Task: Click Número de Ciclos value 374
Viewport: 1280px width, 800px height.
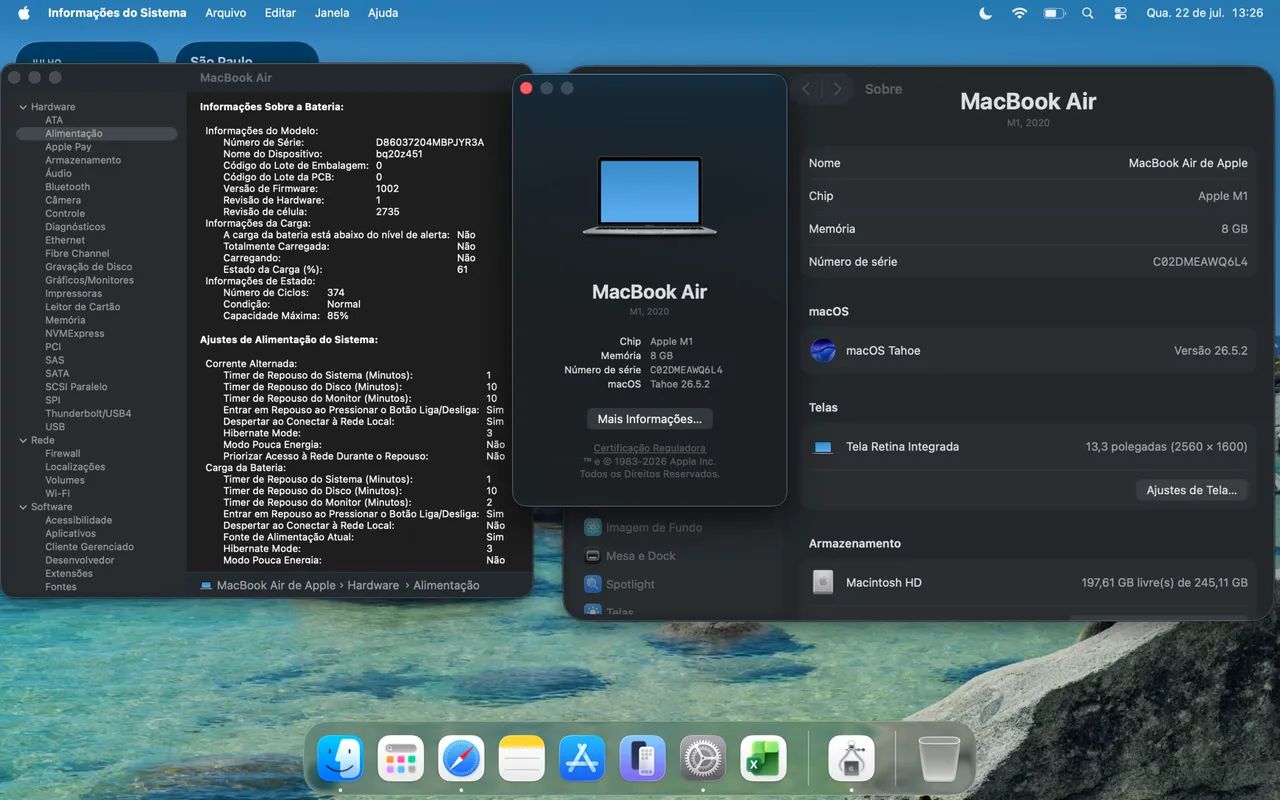Action: pyautogui.click(x=336, y=293)
